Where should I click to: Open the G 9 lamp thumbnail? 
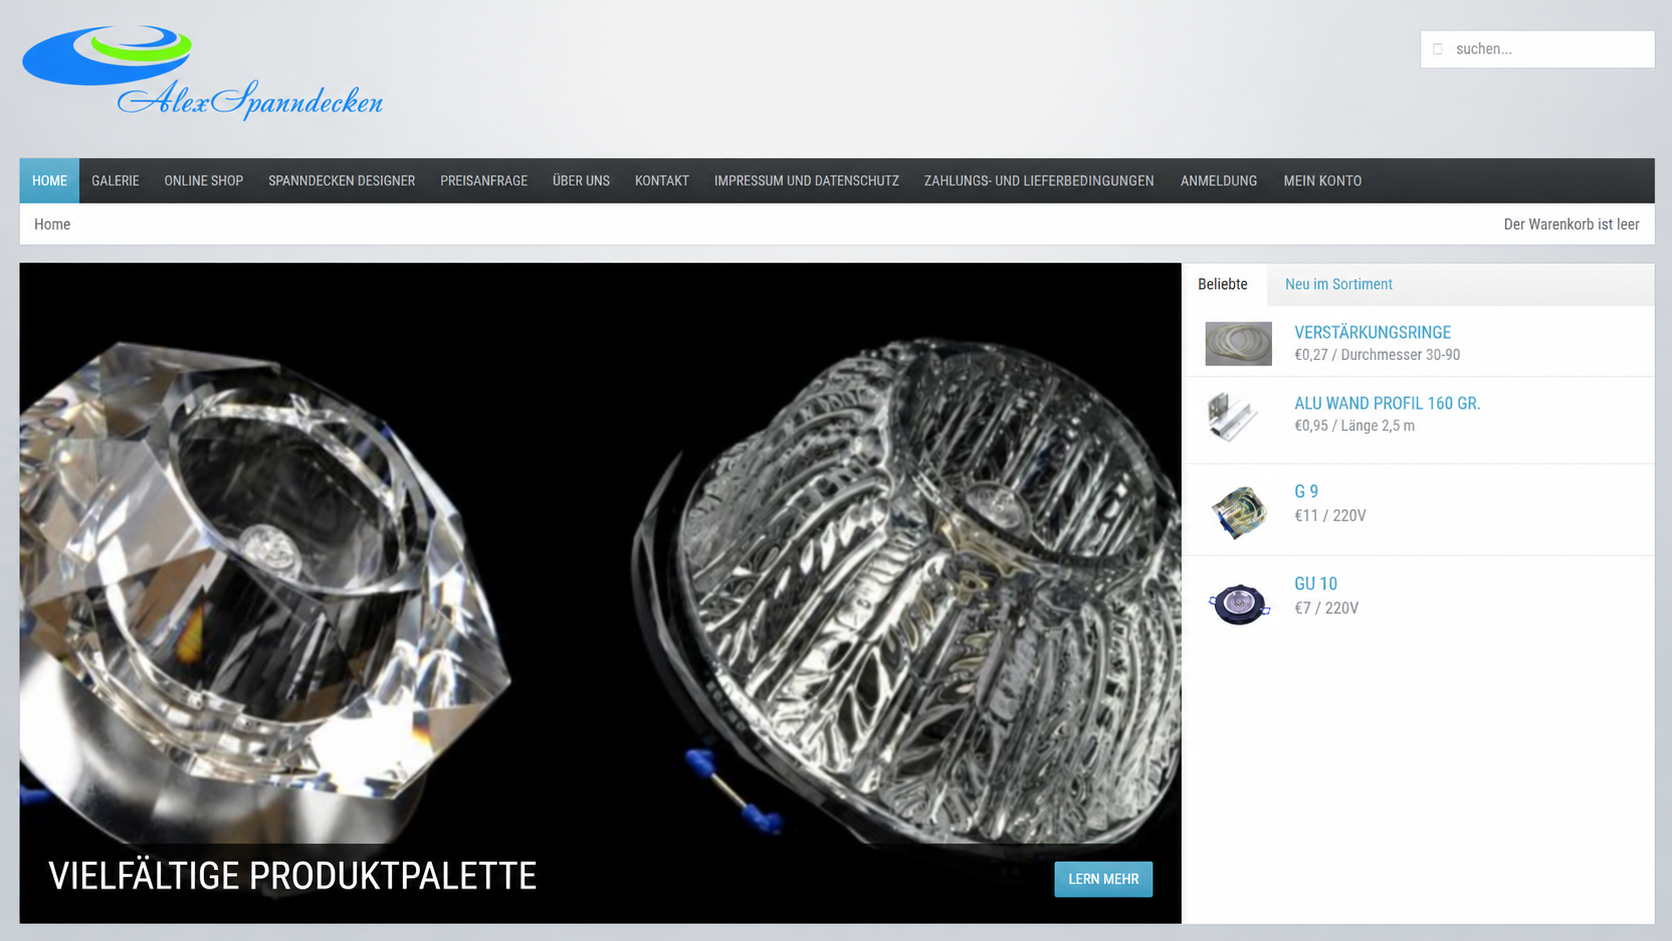coord(1238,511)
